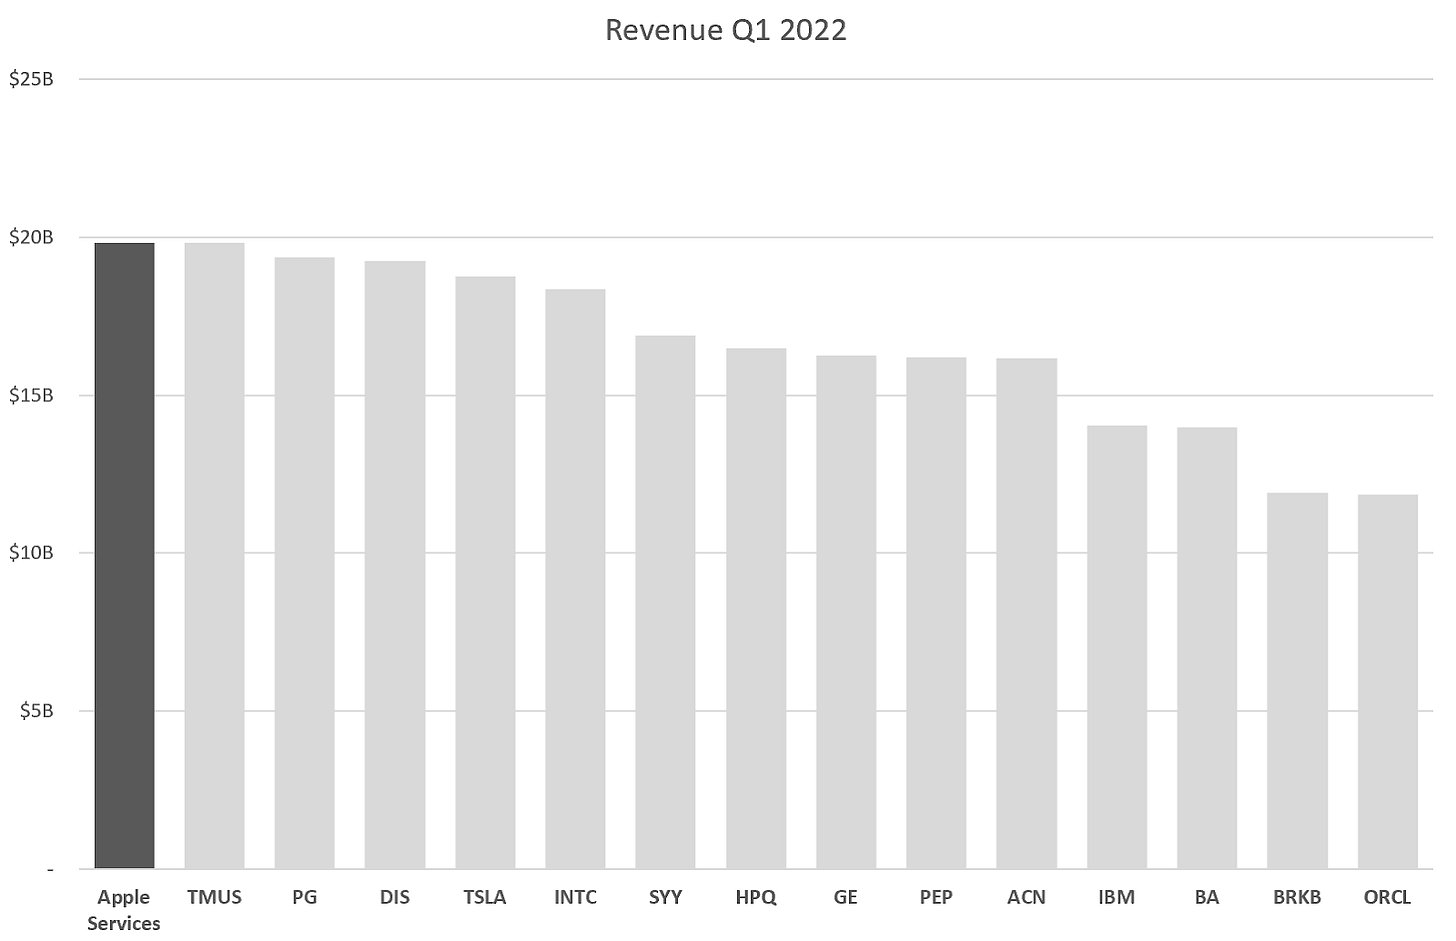The width and height of the screenshot is (1456, 941).
Task: Click the INTC axis label
Action: (576, 897)
